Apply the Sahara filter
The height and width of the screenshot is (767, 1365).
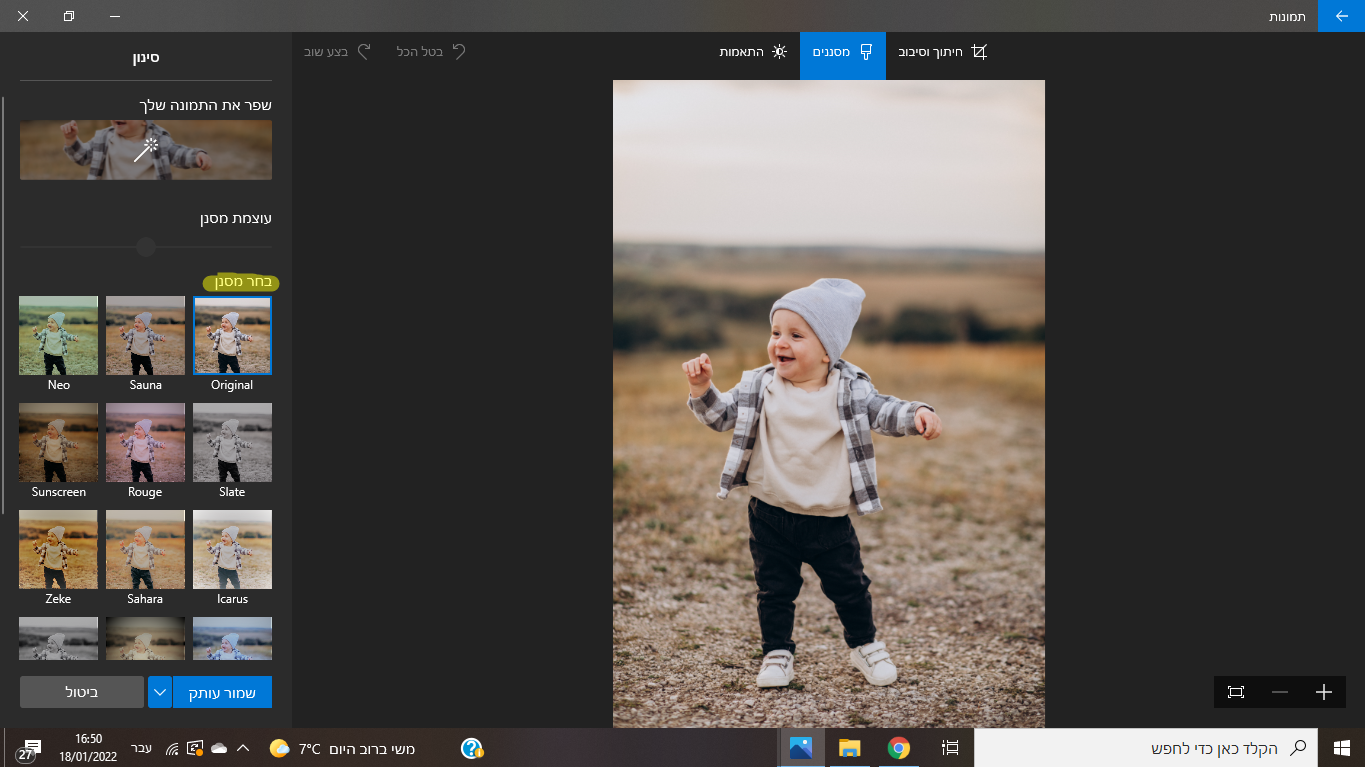[145, 549]
